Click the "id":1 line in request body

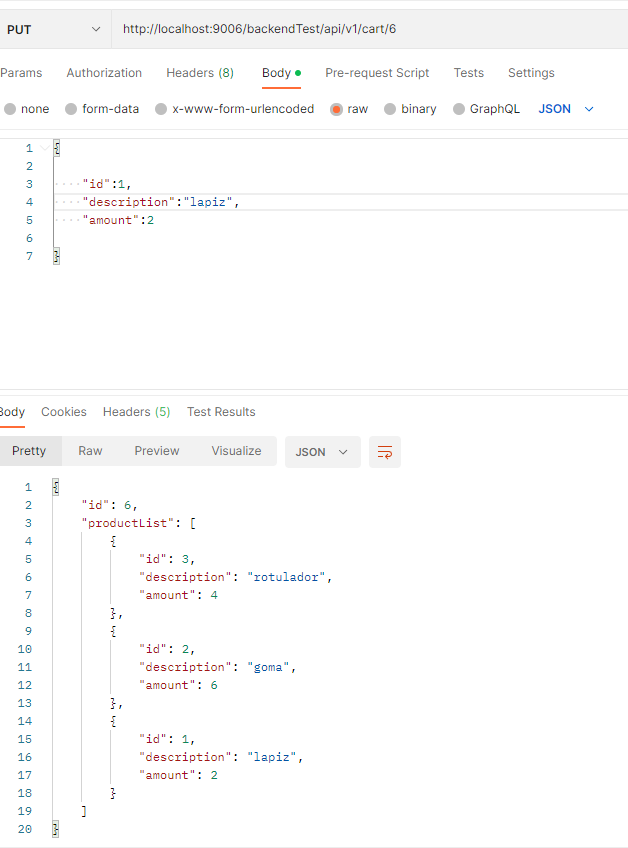pyautogui.click(x=107, y=184)
